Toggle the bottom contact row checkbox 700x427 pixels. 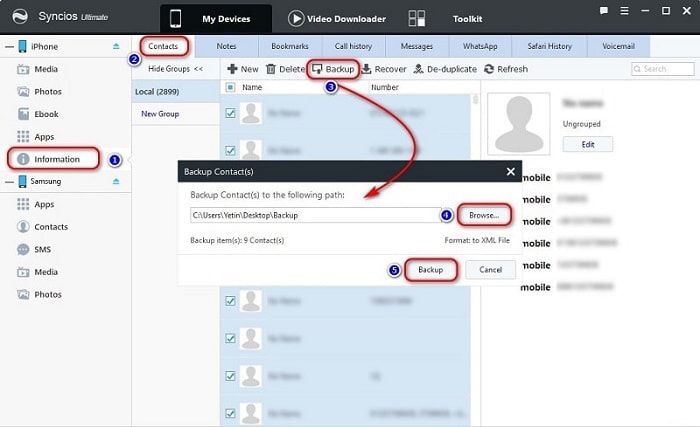click(230, 410)
